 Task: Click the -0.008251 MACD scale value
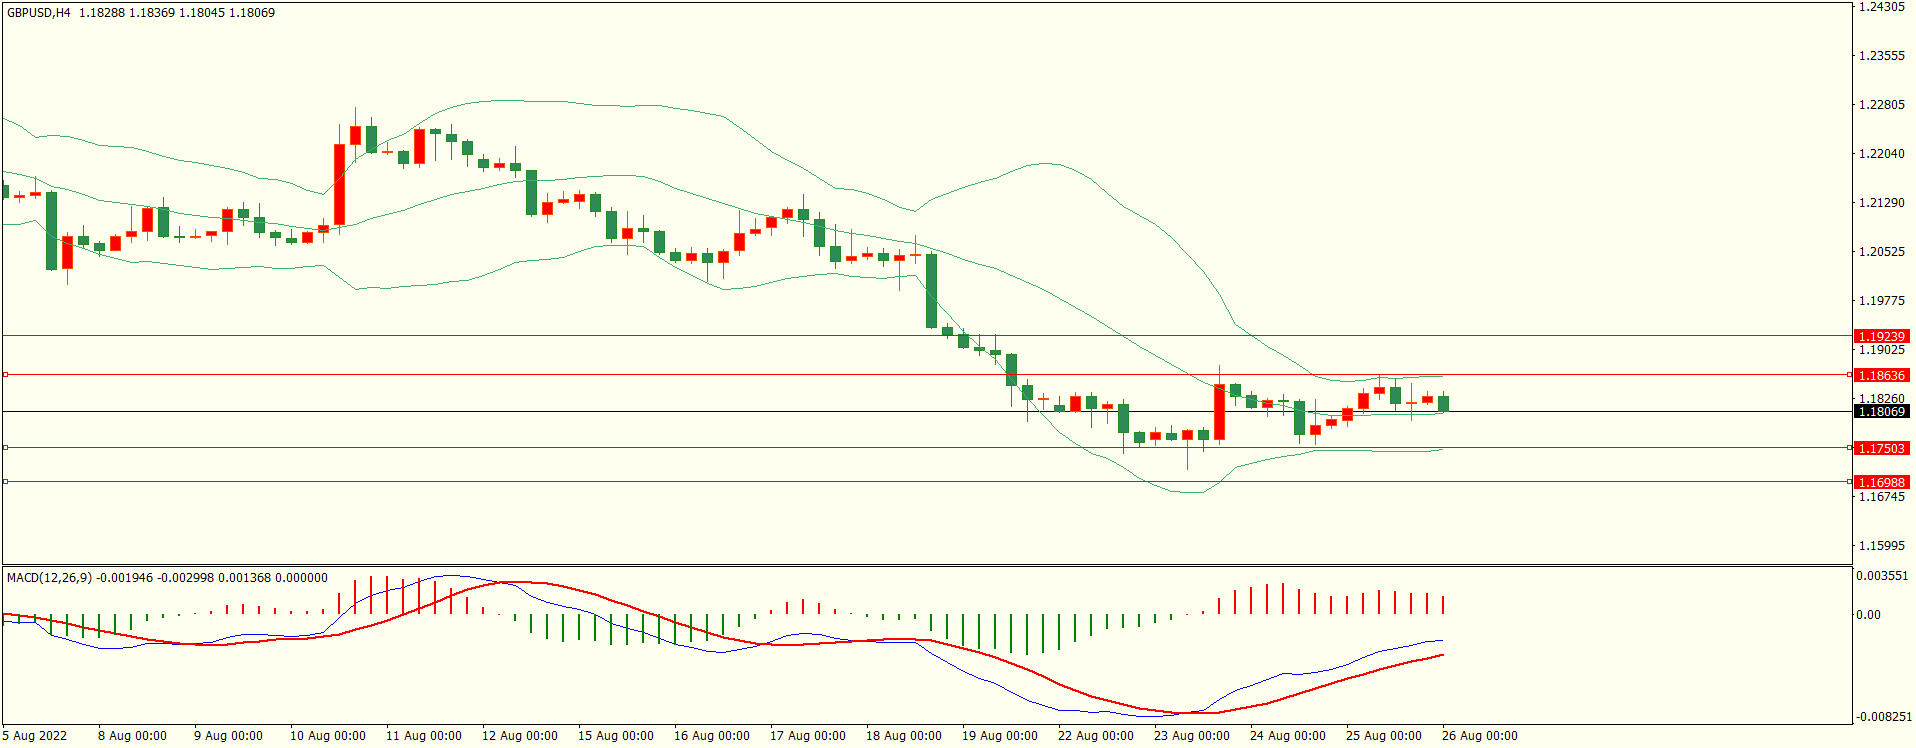(1882, 717)
